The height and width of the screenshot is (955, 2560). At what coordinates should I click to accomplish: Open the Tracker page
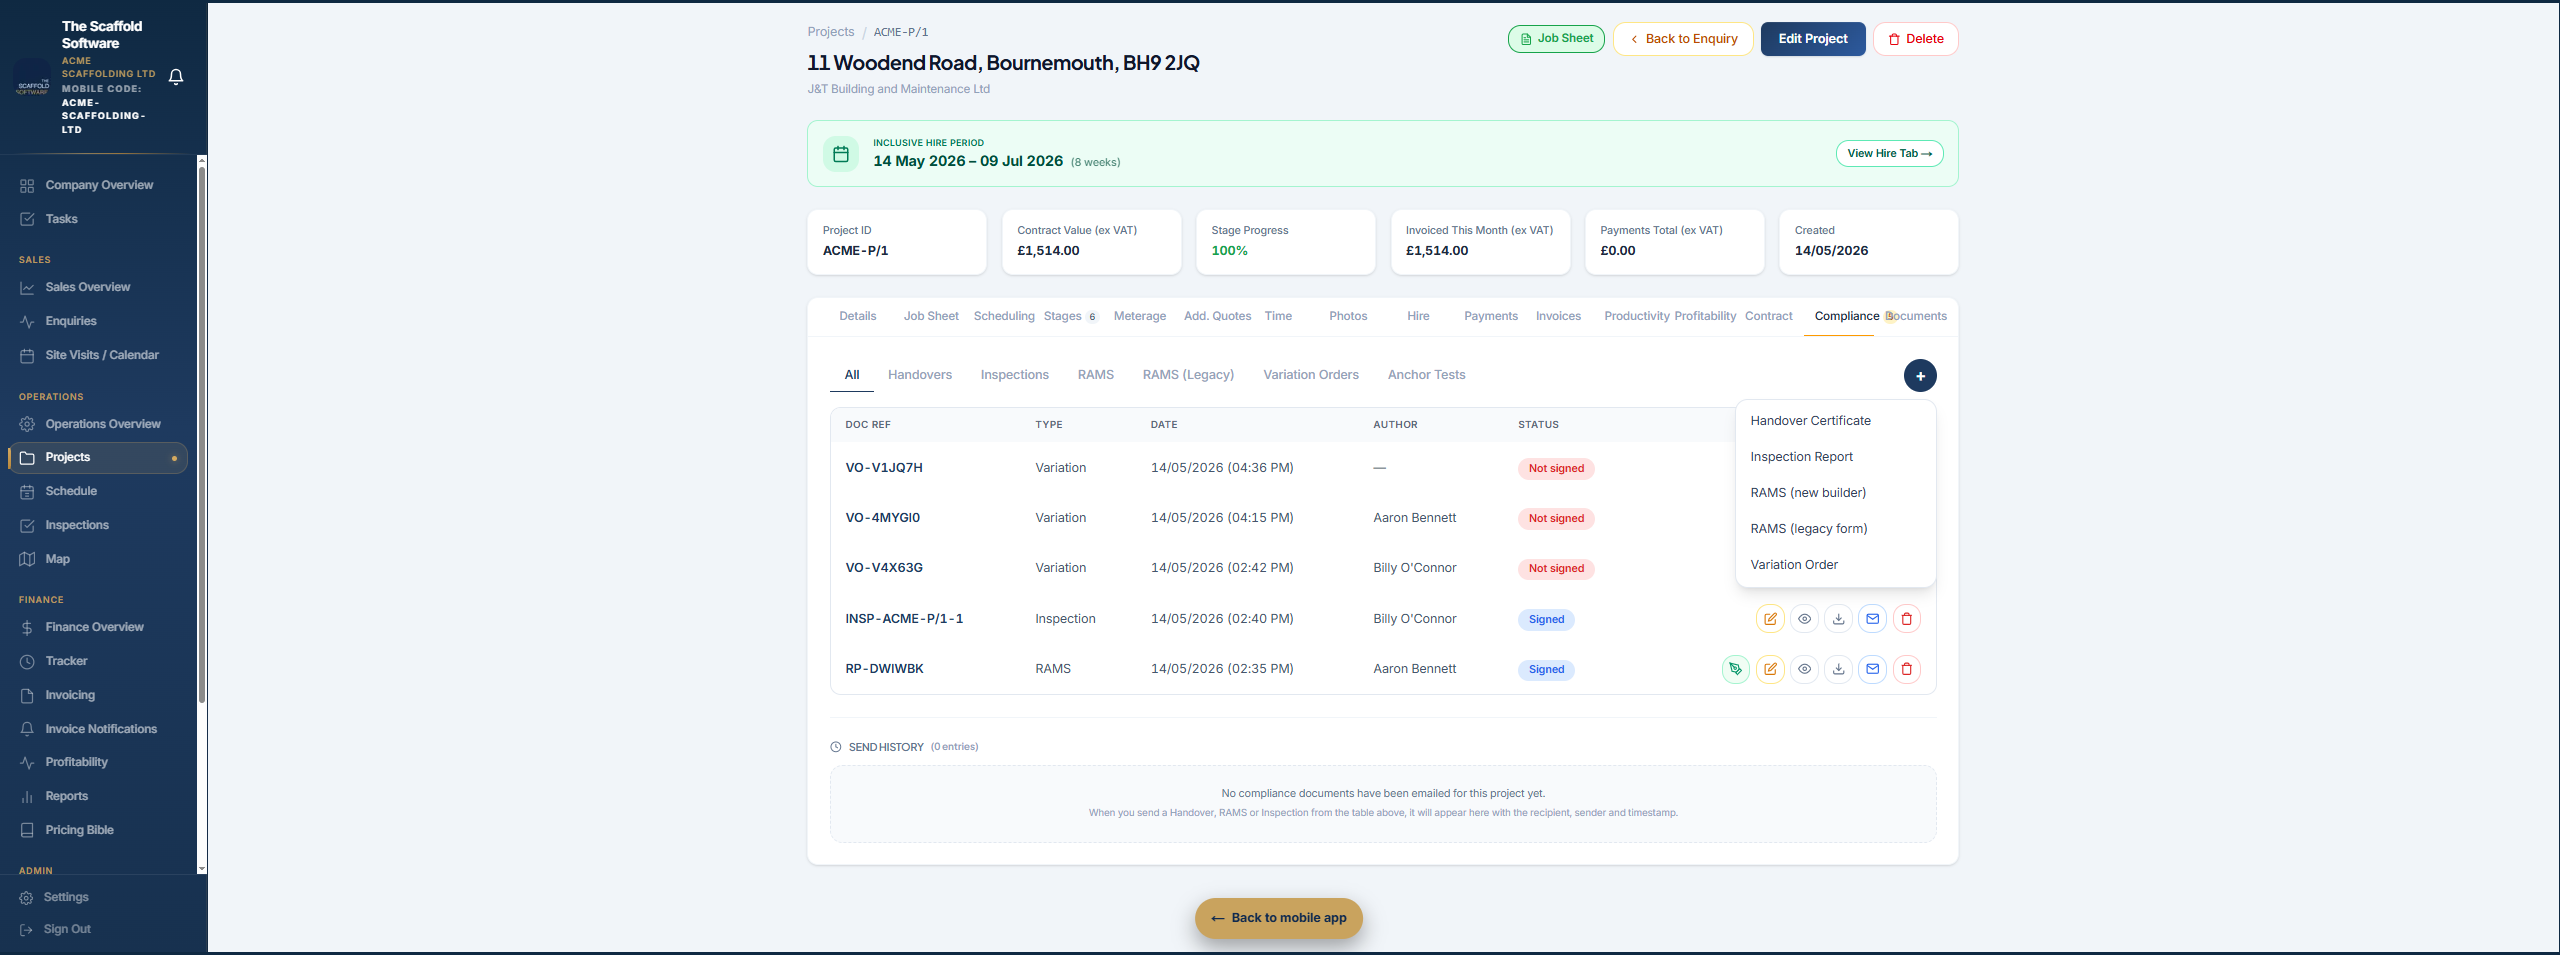pos(98,661)
